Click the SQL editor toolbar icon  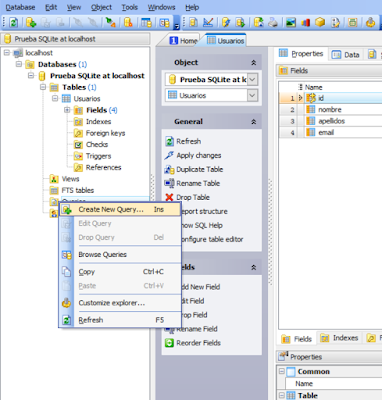tap(193, 23)
